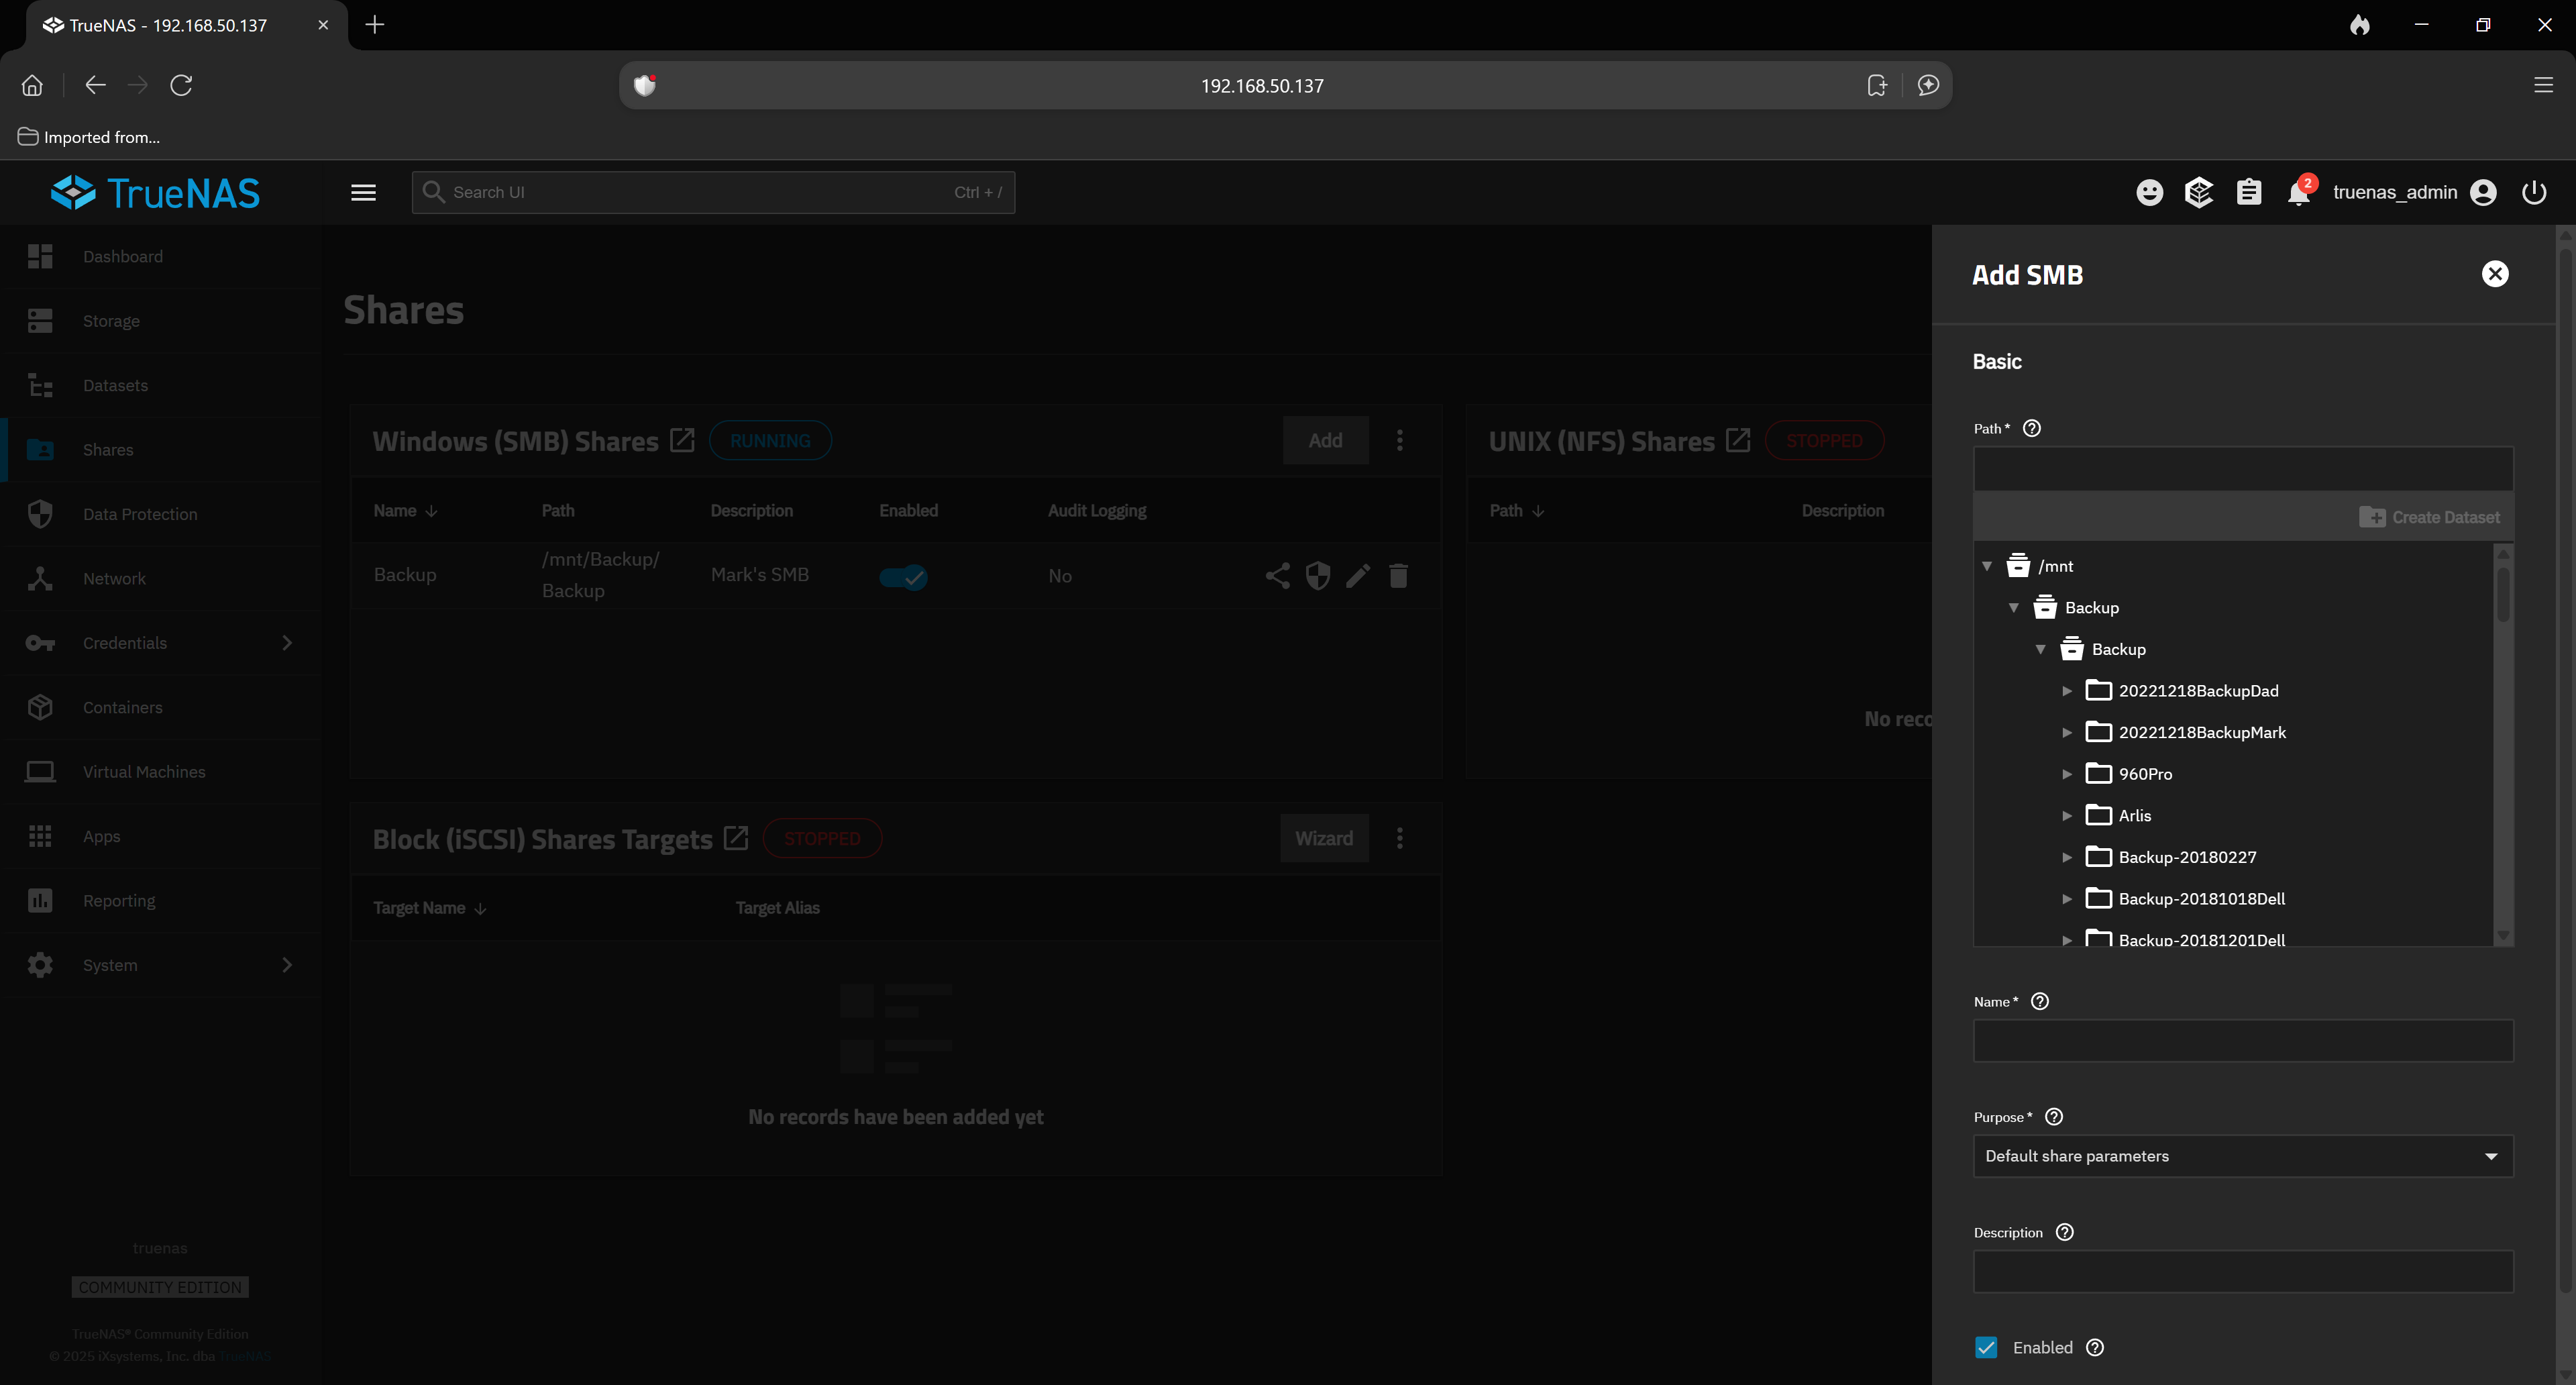Expand the 20221218BackupDad folder
Image resolution: width=2576 pixels, height=1385 pixels.
pyautogui.click(x=2067, y=691)
